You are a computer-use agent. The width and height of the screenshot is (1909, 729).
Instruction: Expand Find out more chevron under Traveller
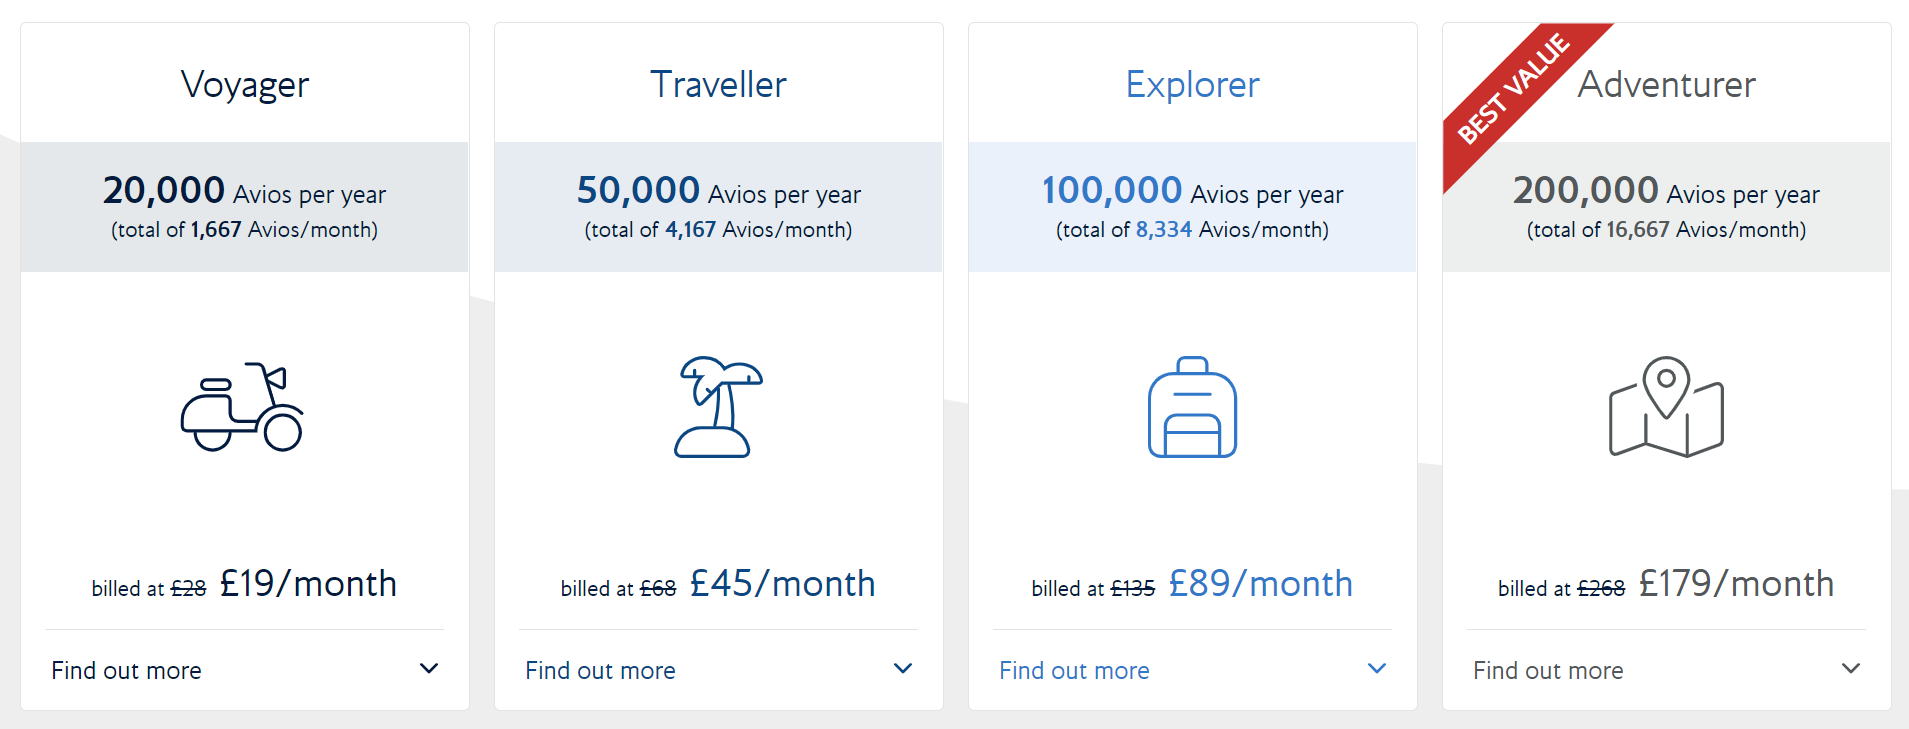(x=904, y=668)
